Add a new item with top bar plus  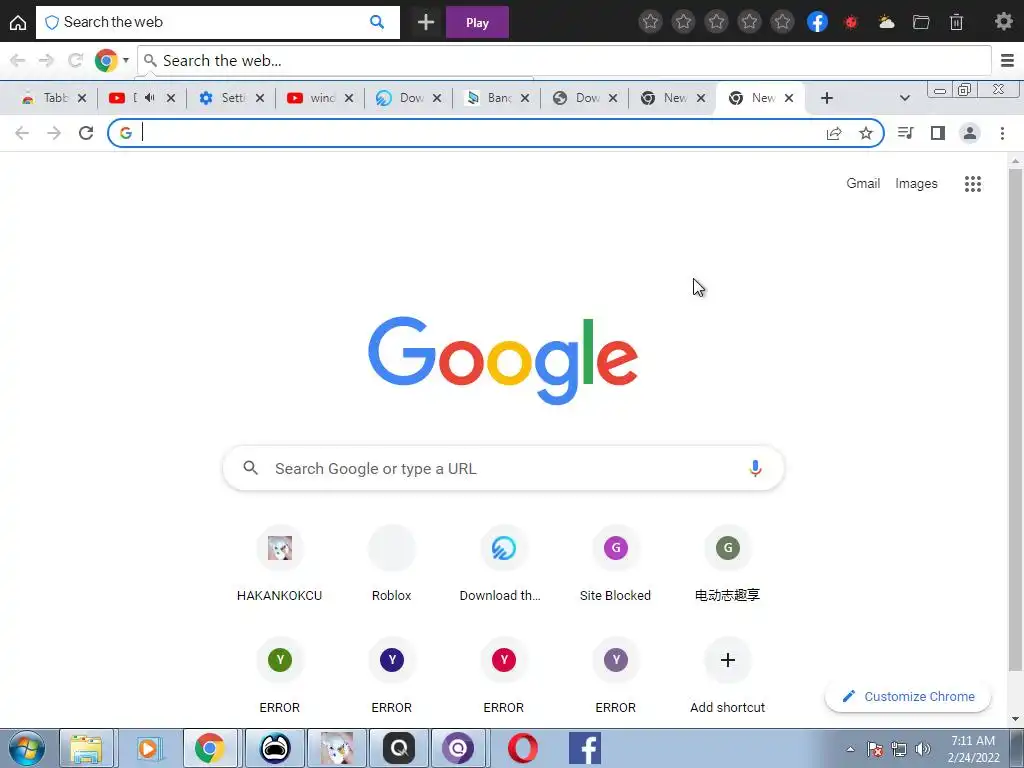pos(426,22)
